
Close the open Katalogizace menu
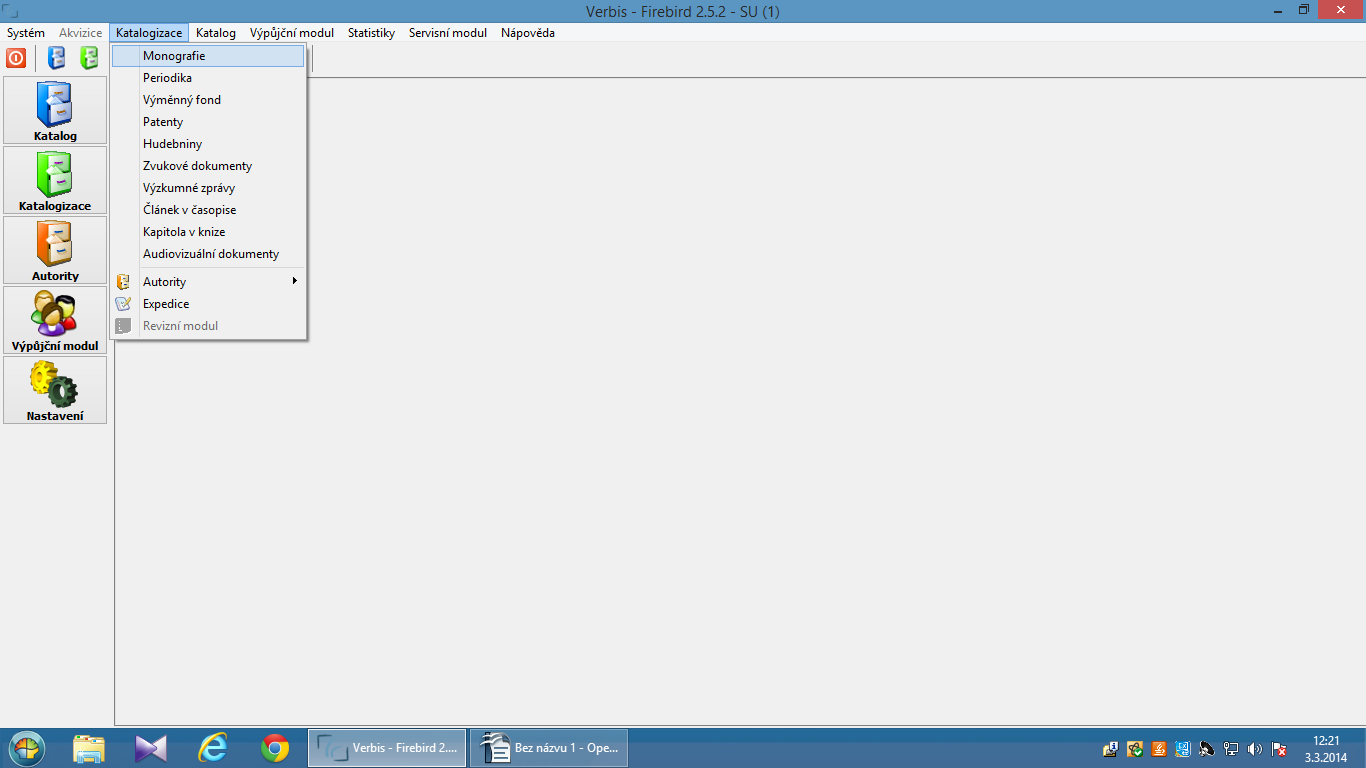pyautogui.click(x=149, y=33)
